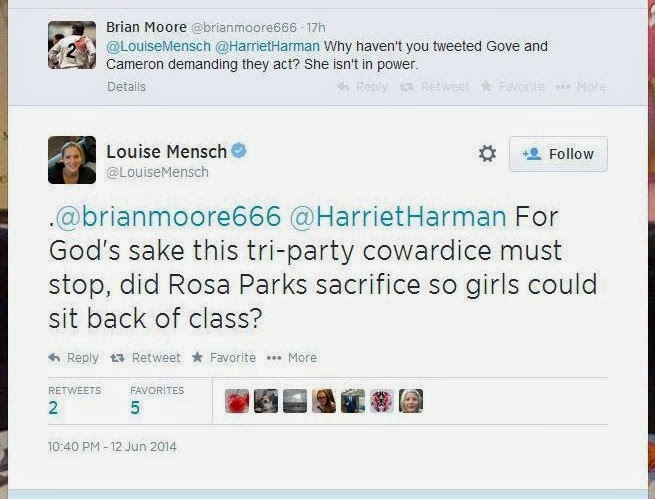Open Brian Moore's profile picture
Image resolution: width=655 pixels, height=499 pixels.
[x=72, y=45]
